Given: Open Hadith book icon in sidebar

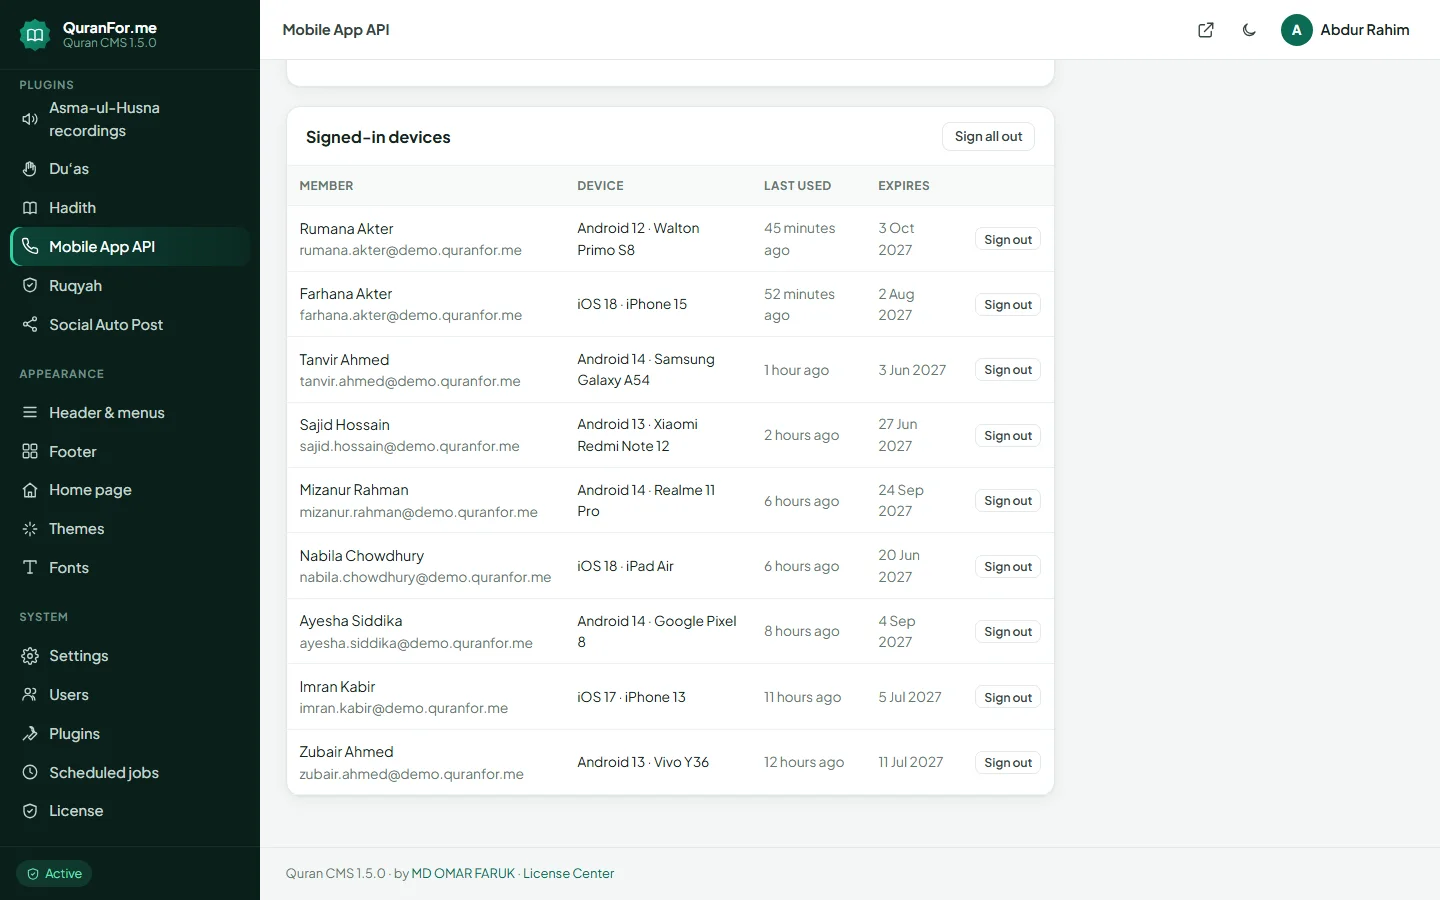Looking at the screenshot, I should tap(30, 208).
